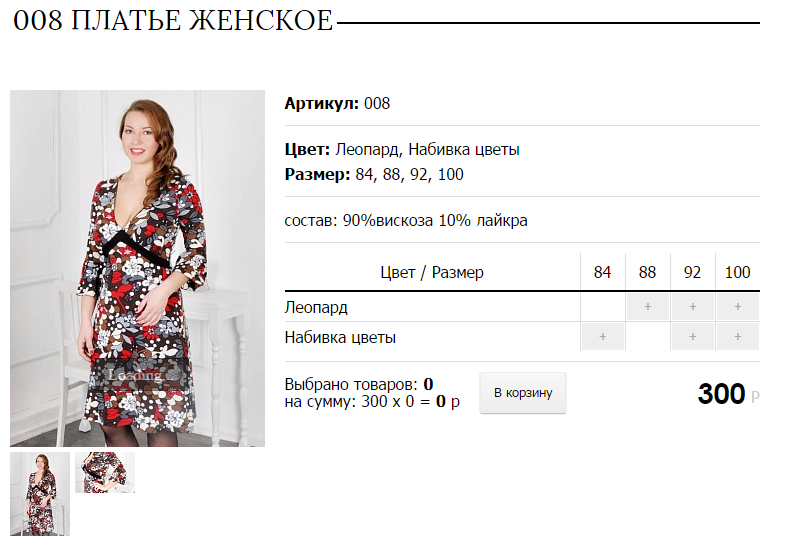
Task: Click the 100 size column header
Action: [737, 272]
